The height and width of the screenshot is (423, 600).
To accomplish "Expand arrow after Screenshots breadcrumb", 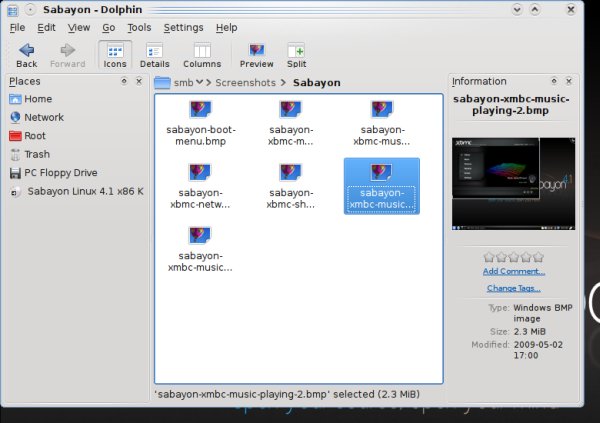I will click(283, 83).
